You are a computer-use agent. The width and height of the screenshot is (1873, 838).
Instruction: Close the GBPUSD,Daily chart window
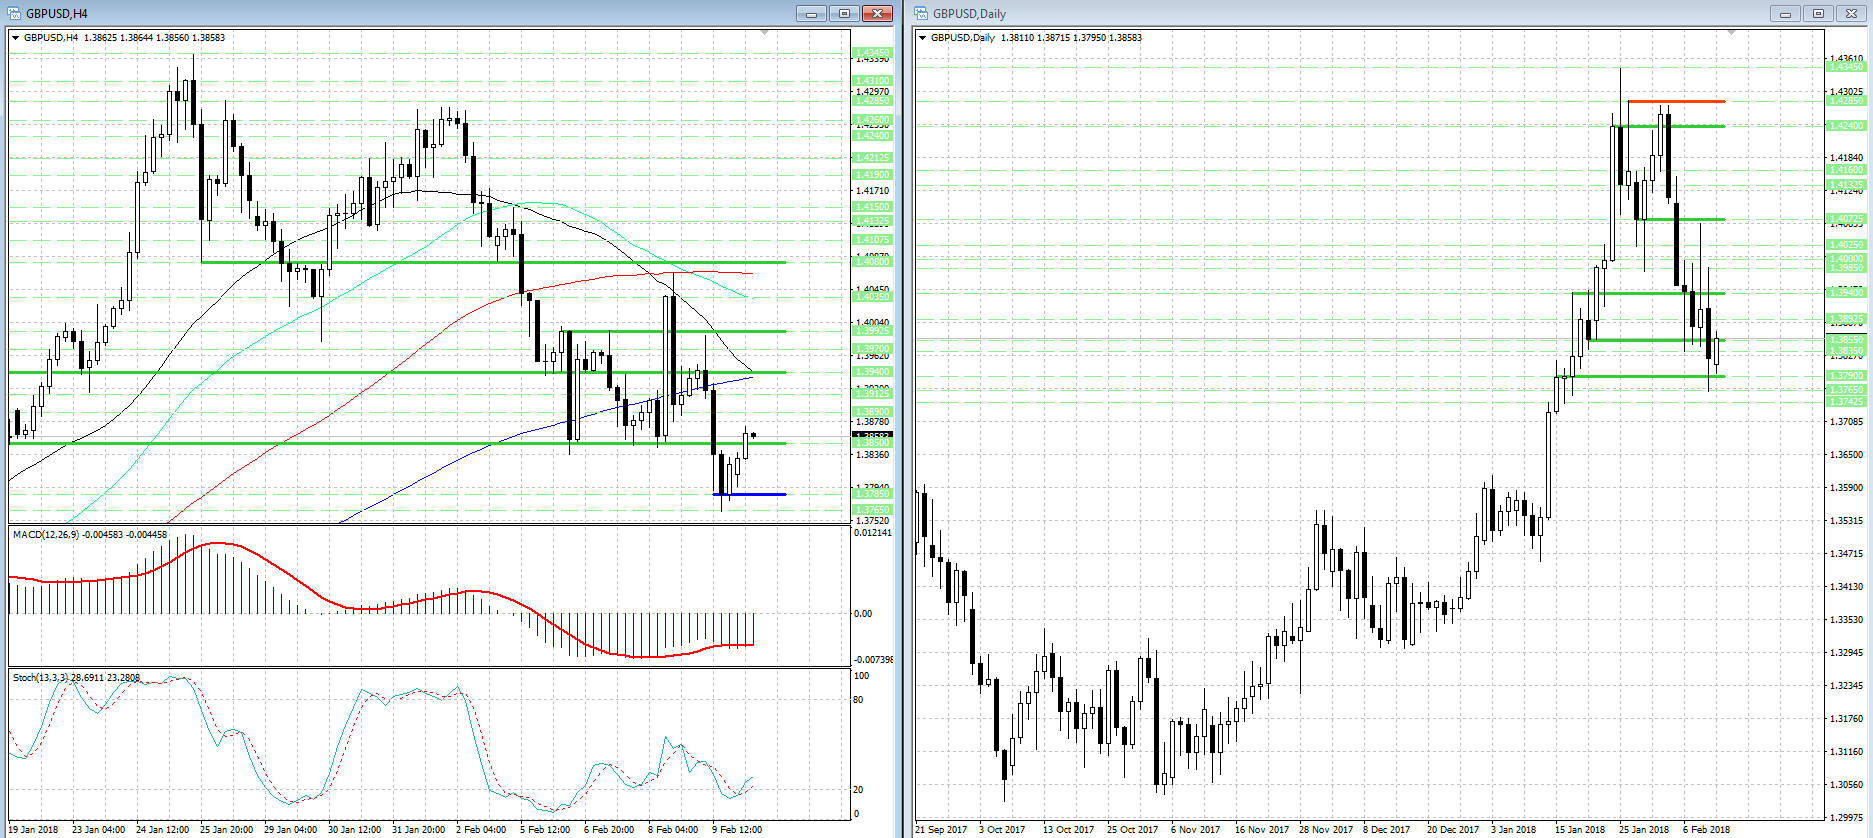(x=1851, y=13)
